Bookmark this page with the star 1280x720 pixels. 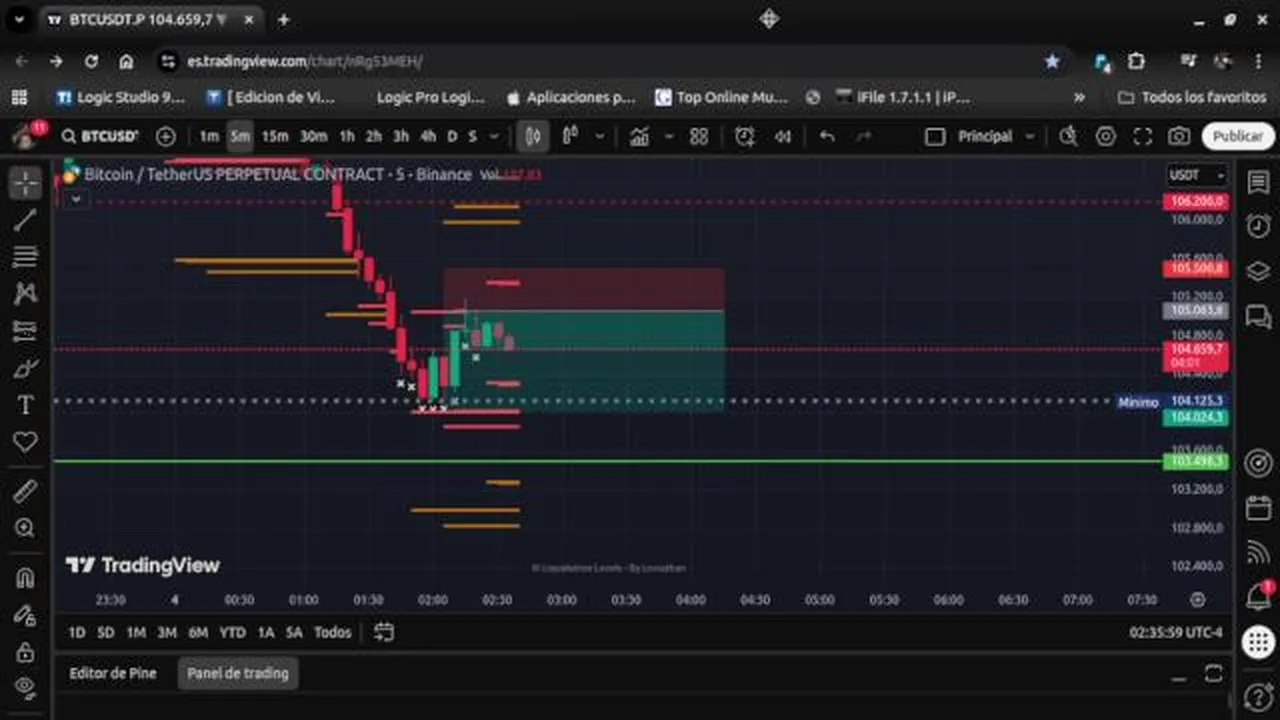(1052, 61)
